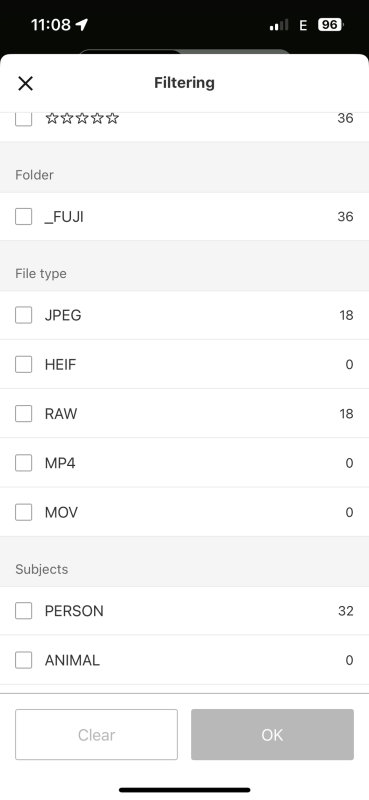Close the Filtering sheet with the X icon
369x800 pixels.
point(25,83)
